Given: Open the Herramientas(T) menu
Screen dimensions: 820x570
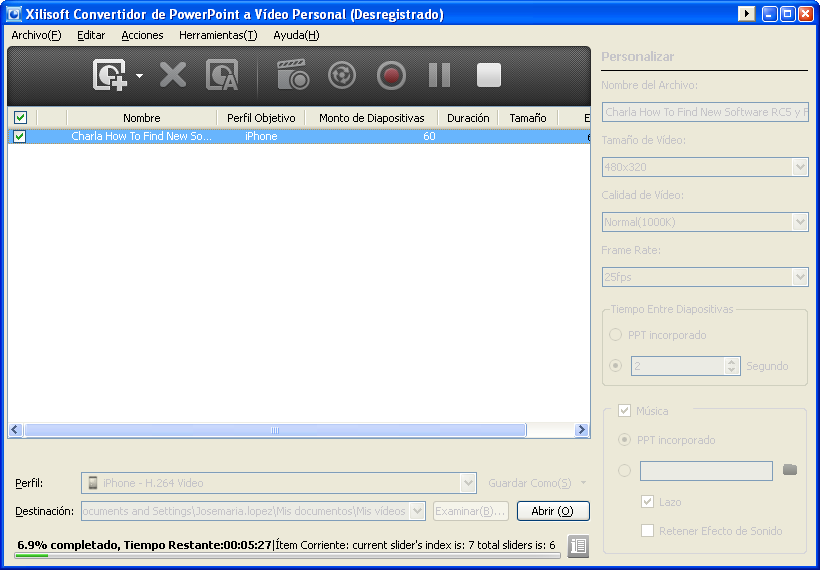Looking at the screenshot, I should point(218,35).
